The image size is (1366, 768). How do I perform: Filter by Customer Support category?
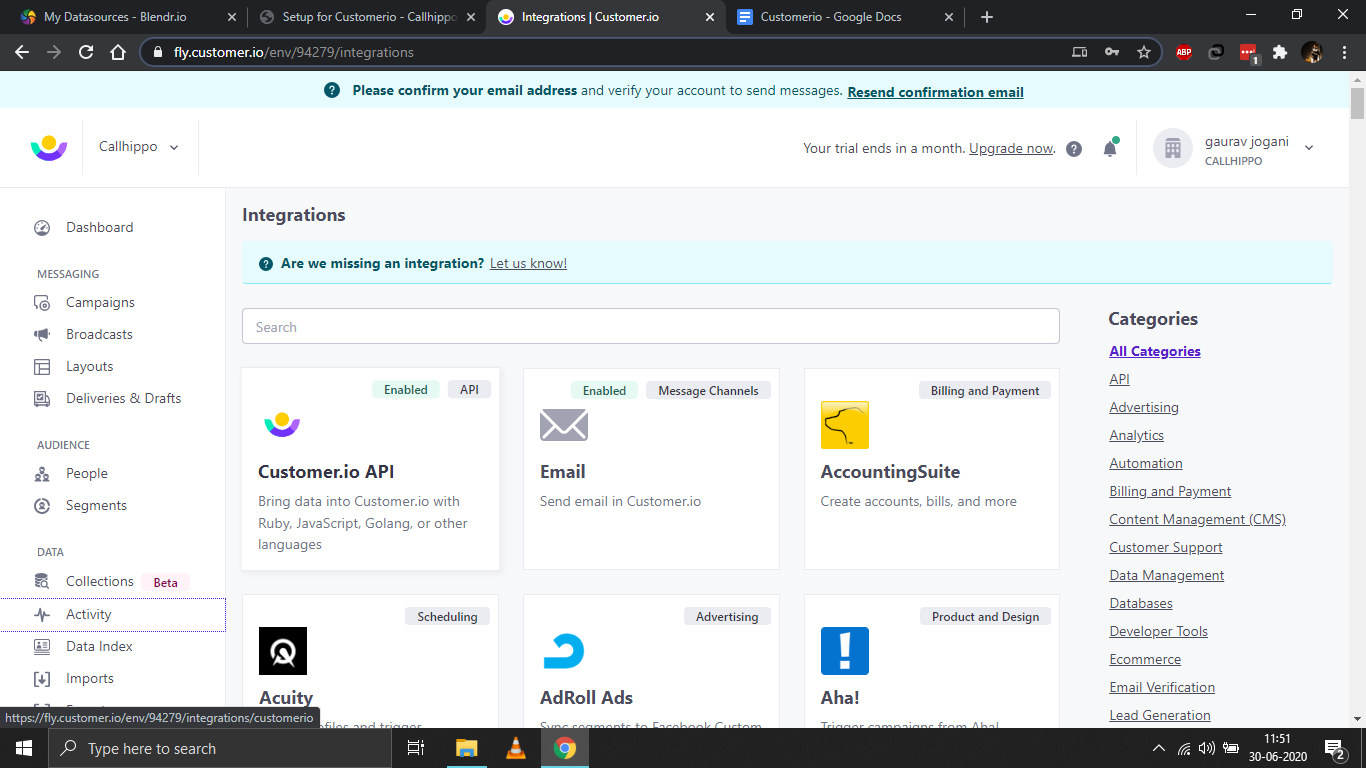pyautogui.click(x=1166, y=547)
